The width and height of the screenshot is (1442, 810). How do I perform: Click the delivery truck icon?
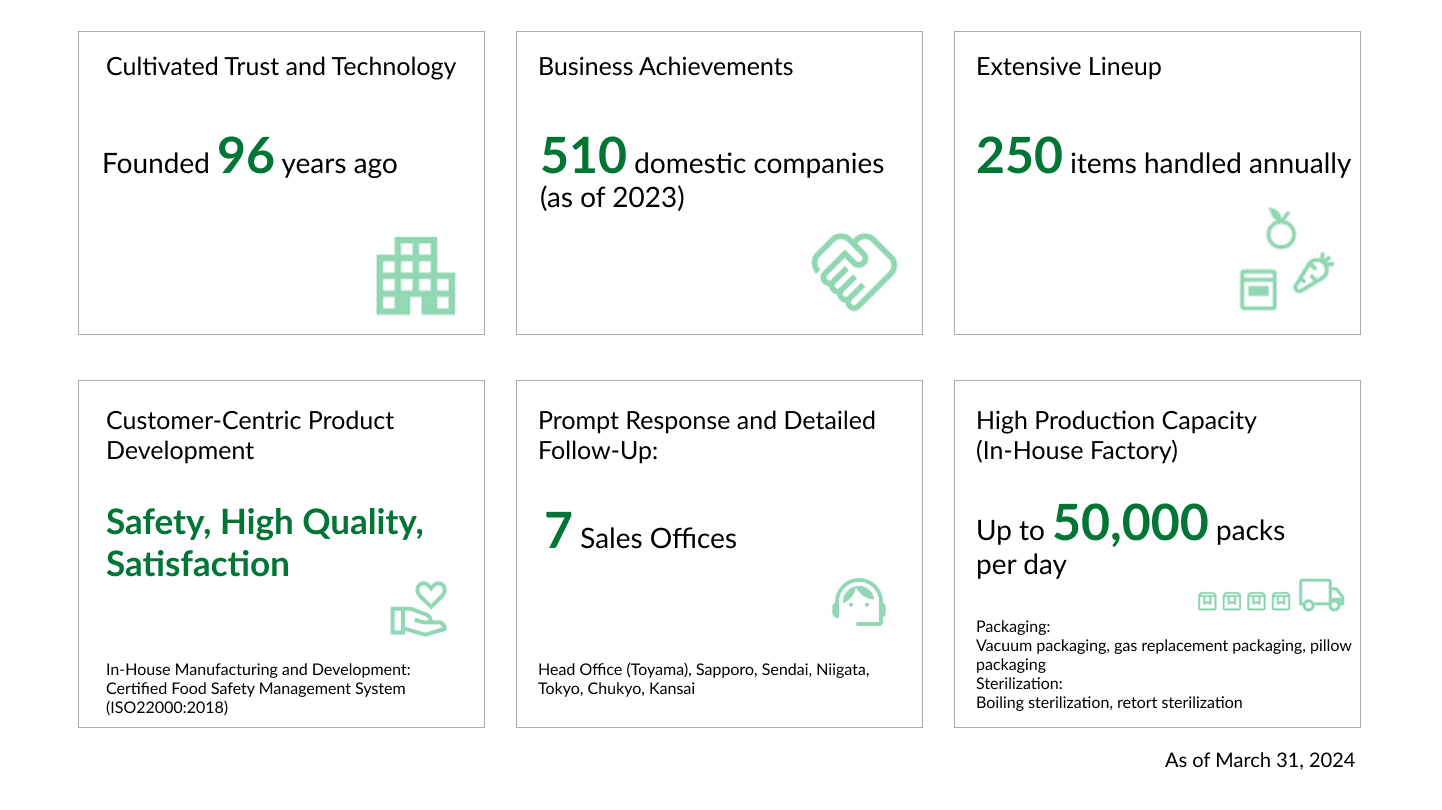pyautogui.click(x=1321, y=594)
